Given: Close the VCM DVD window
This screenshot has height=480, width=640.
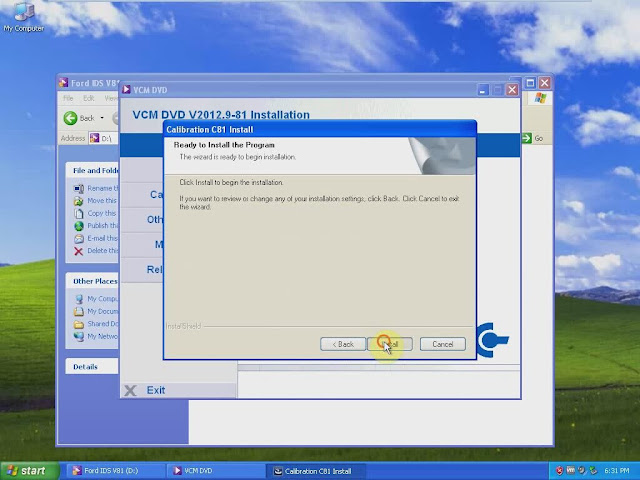Looking at the screenshot, I should pyautogui.click(x=512, y=90).
